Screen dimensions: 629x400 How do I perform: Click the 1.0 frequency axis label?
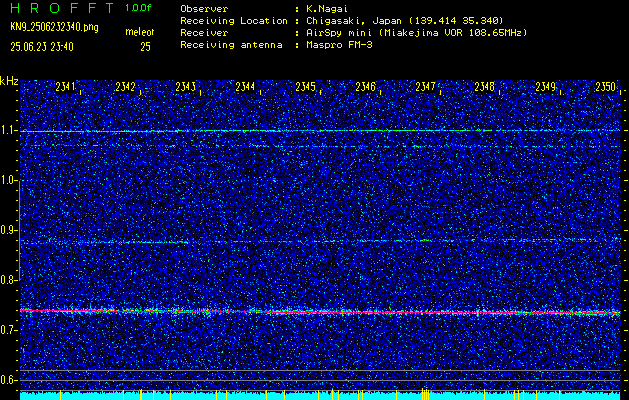pos(8,181)
